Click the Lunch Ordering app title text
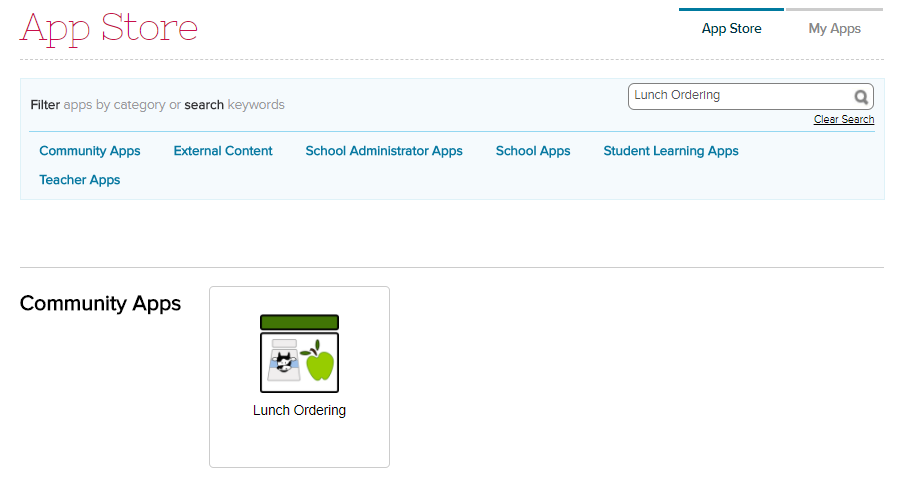Viewport: 899px width, 481px height. tap(299, 410)
